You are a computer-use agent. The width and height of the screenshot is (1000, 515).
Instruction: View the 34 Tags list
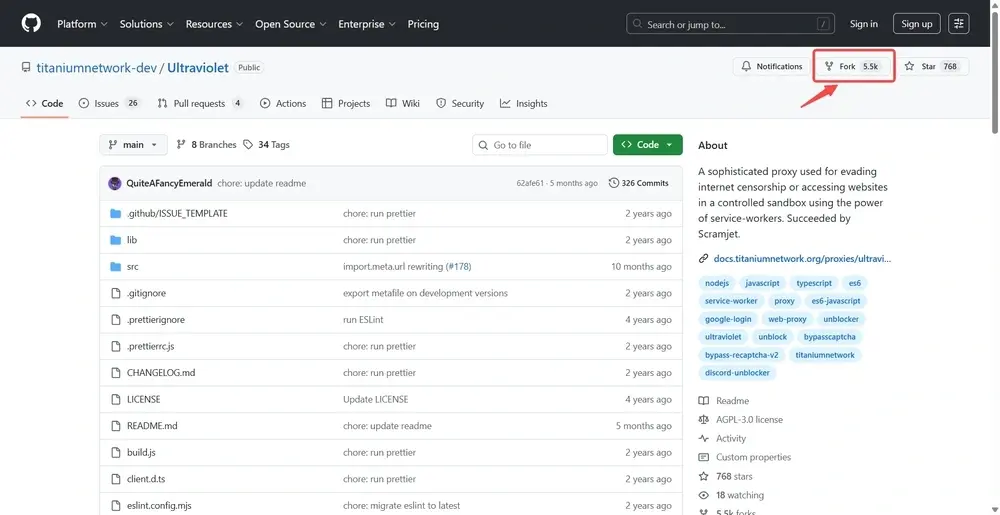(266, 145)
